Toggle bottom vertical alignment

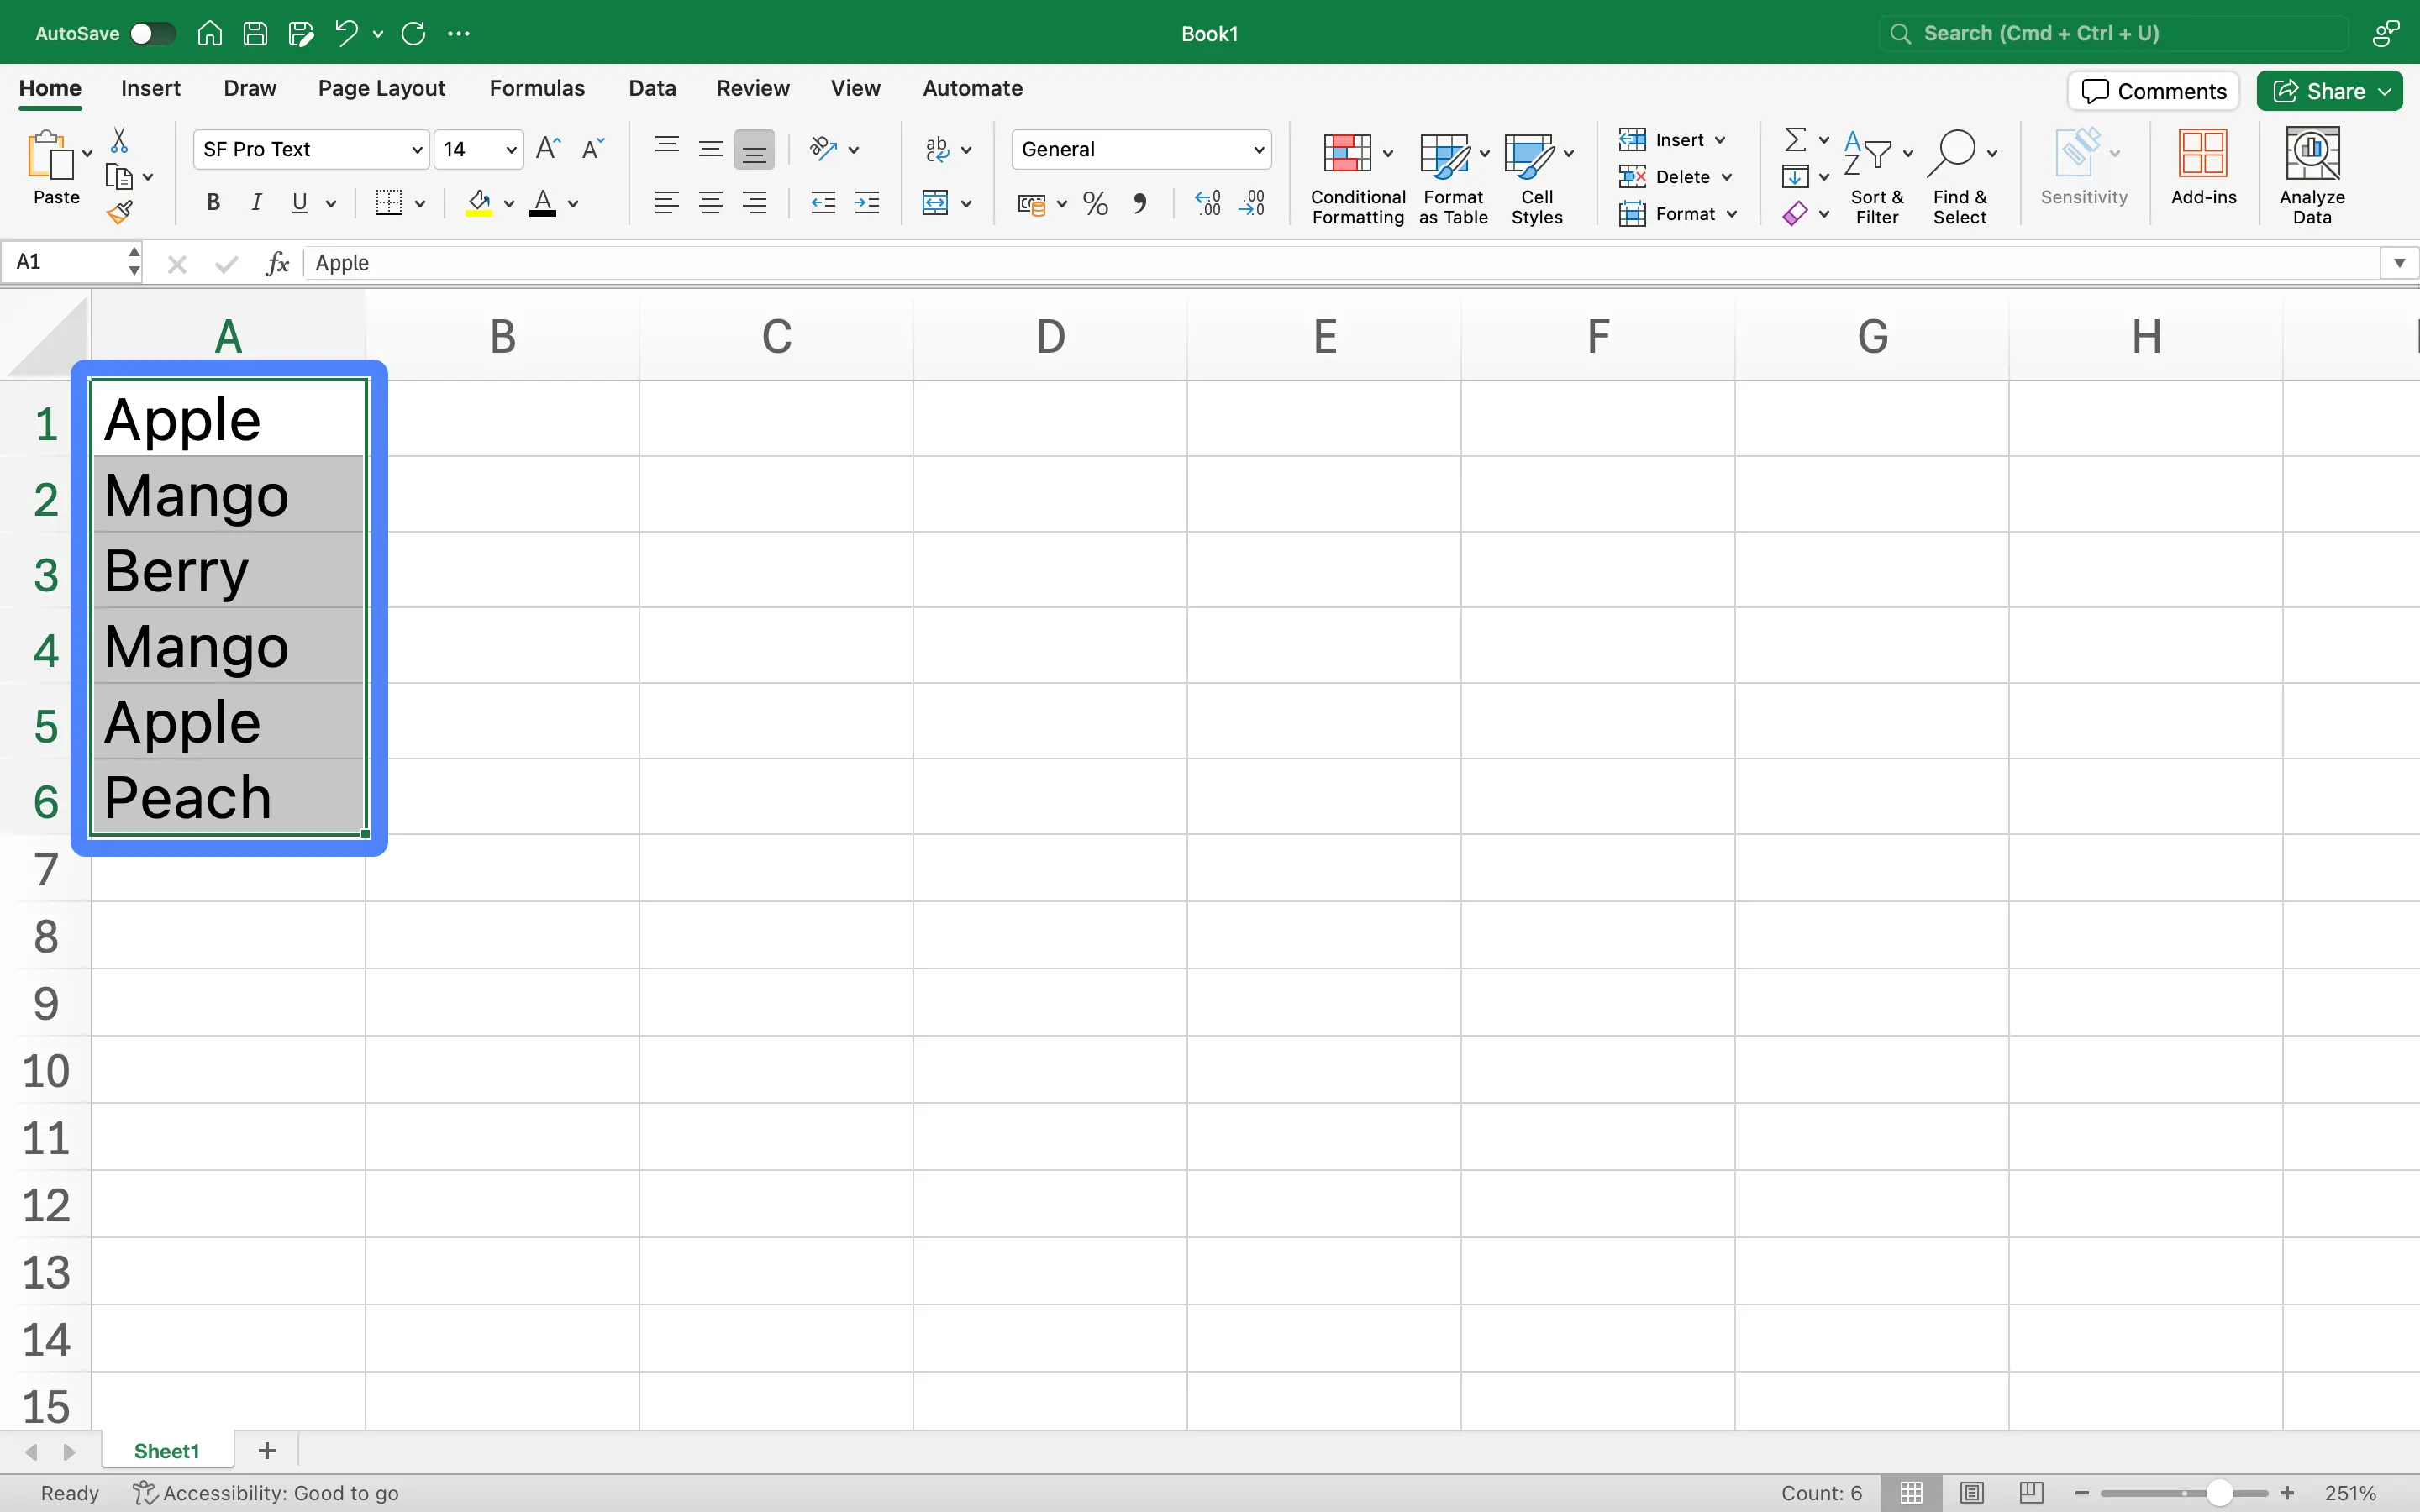(754, 149)
